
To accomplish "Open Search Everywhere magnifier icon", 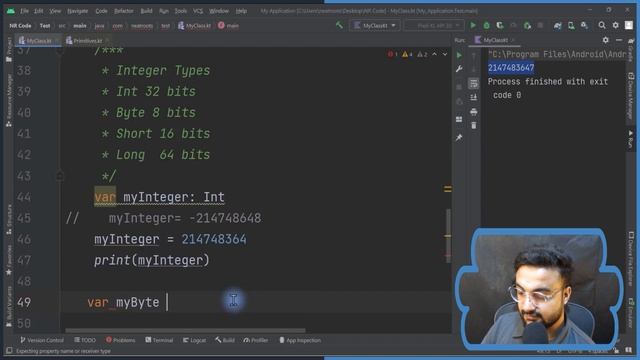I will 602,25.
